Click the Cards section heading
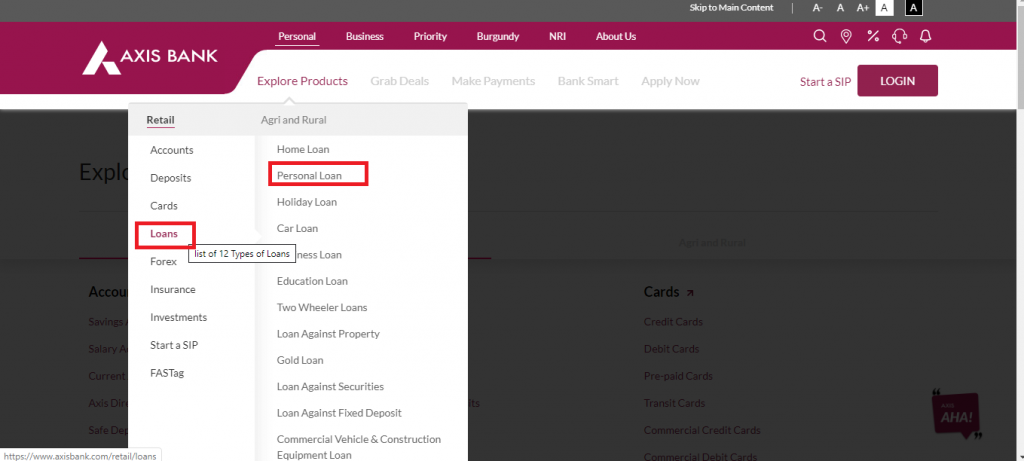The height and width of the screenshot is (461, 1024). [662, 292]
